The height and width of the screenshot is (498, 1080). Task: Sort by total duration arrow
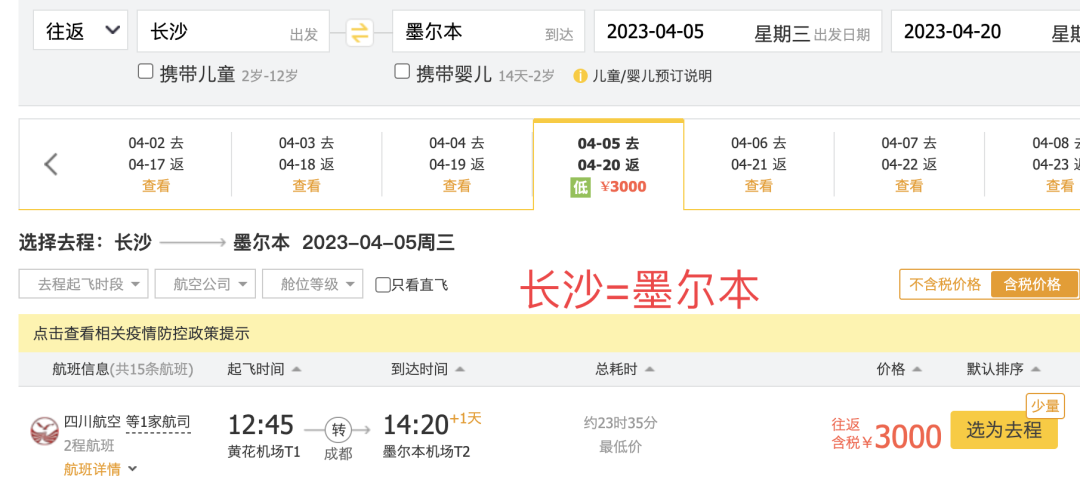tap(649, 370)
